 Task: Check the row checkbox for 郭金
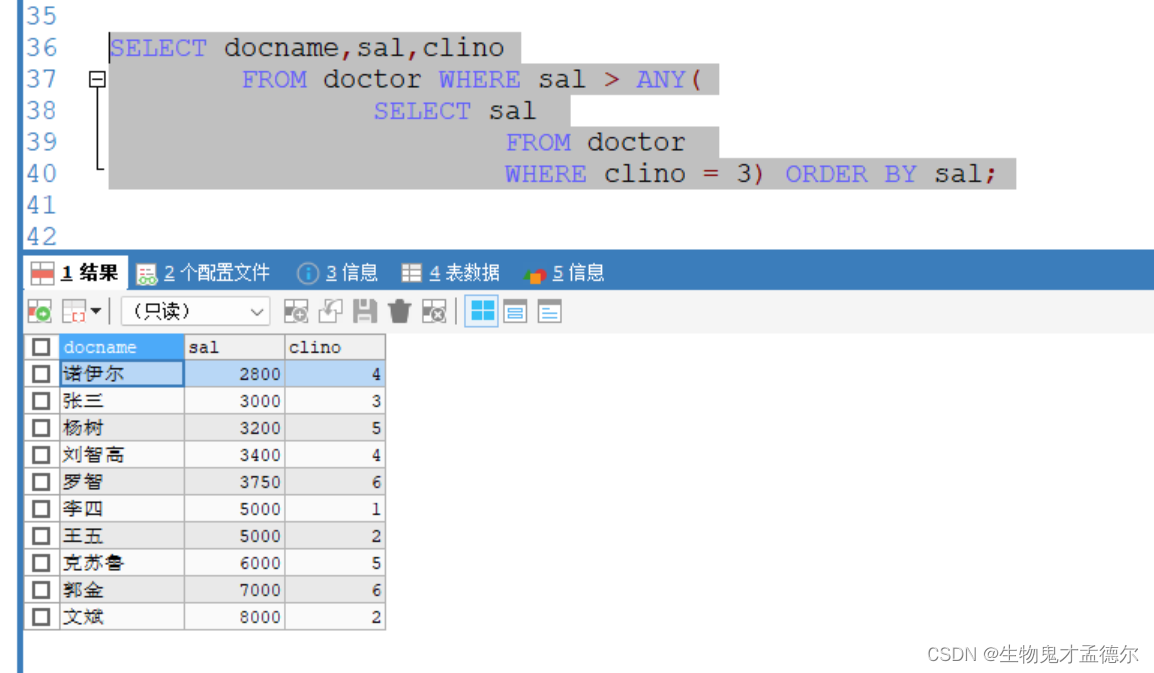point(41,590)
